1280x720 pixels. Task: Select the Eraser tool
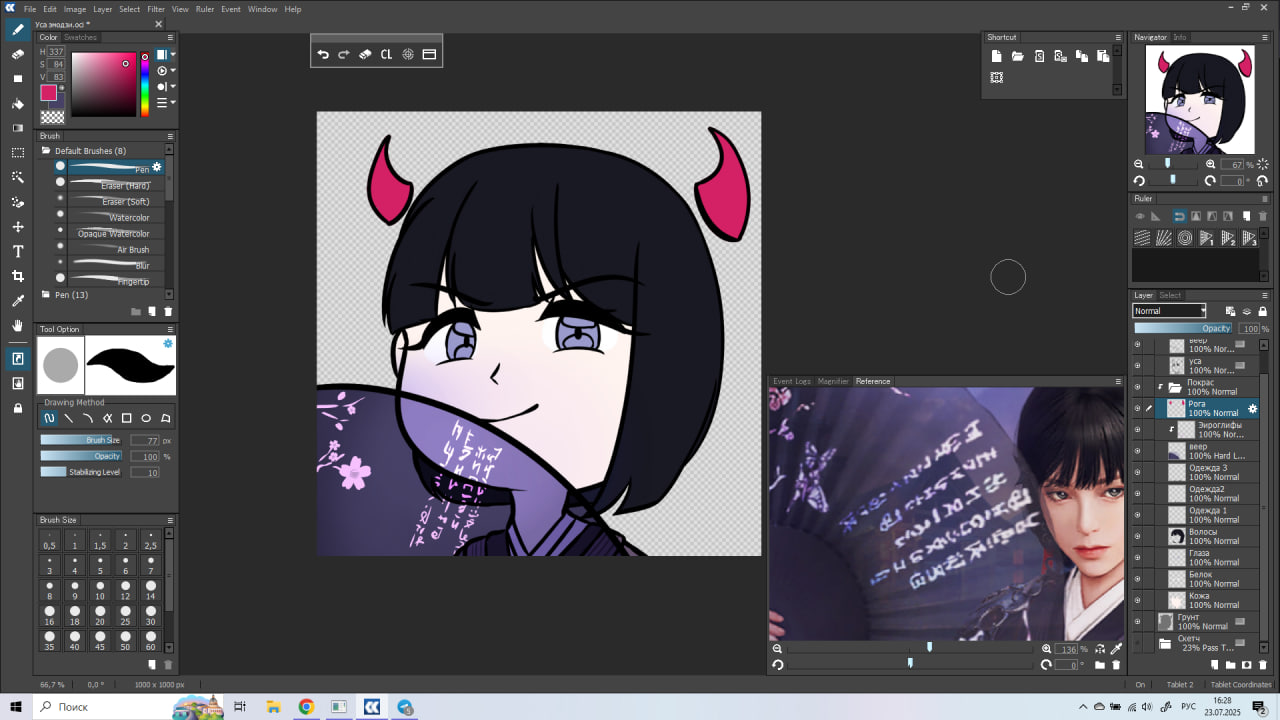pos(18,55)
